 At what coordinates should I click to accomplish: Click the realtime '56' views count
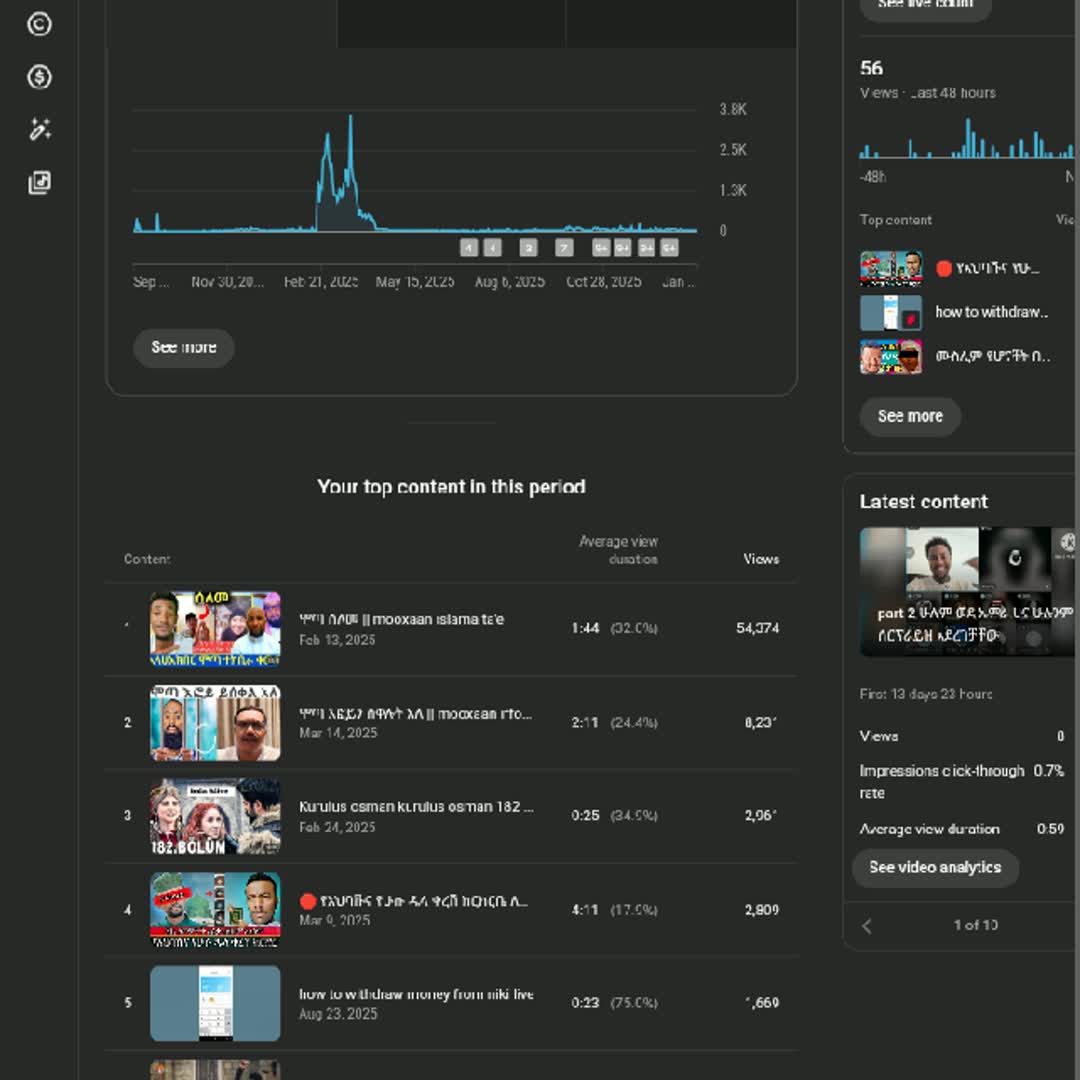[x=871, y=68]
